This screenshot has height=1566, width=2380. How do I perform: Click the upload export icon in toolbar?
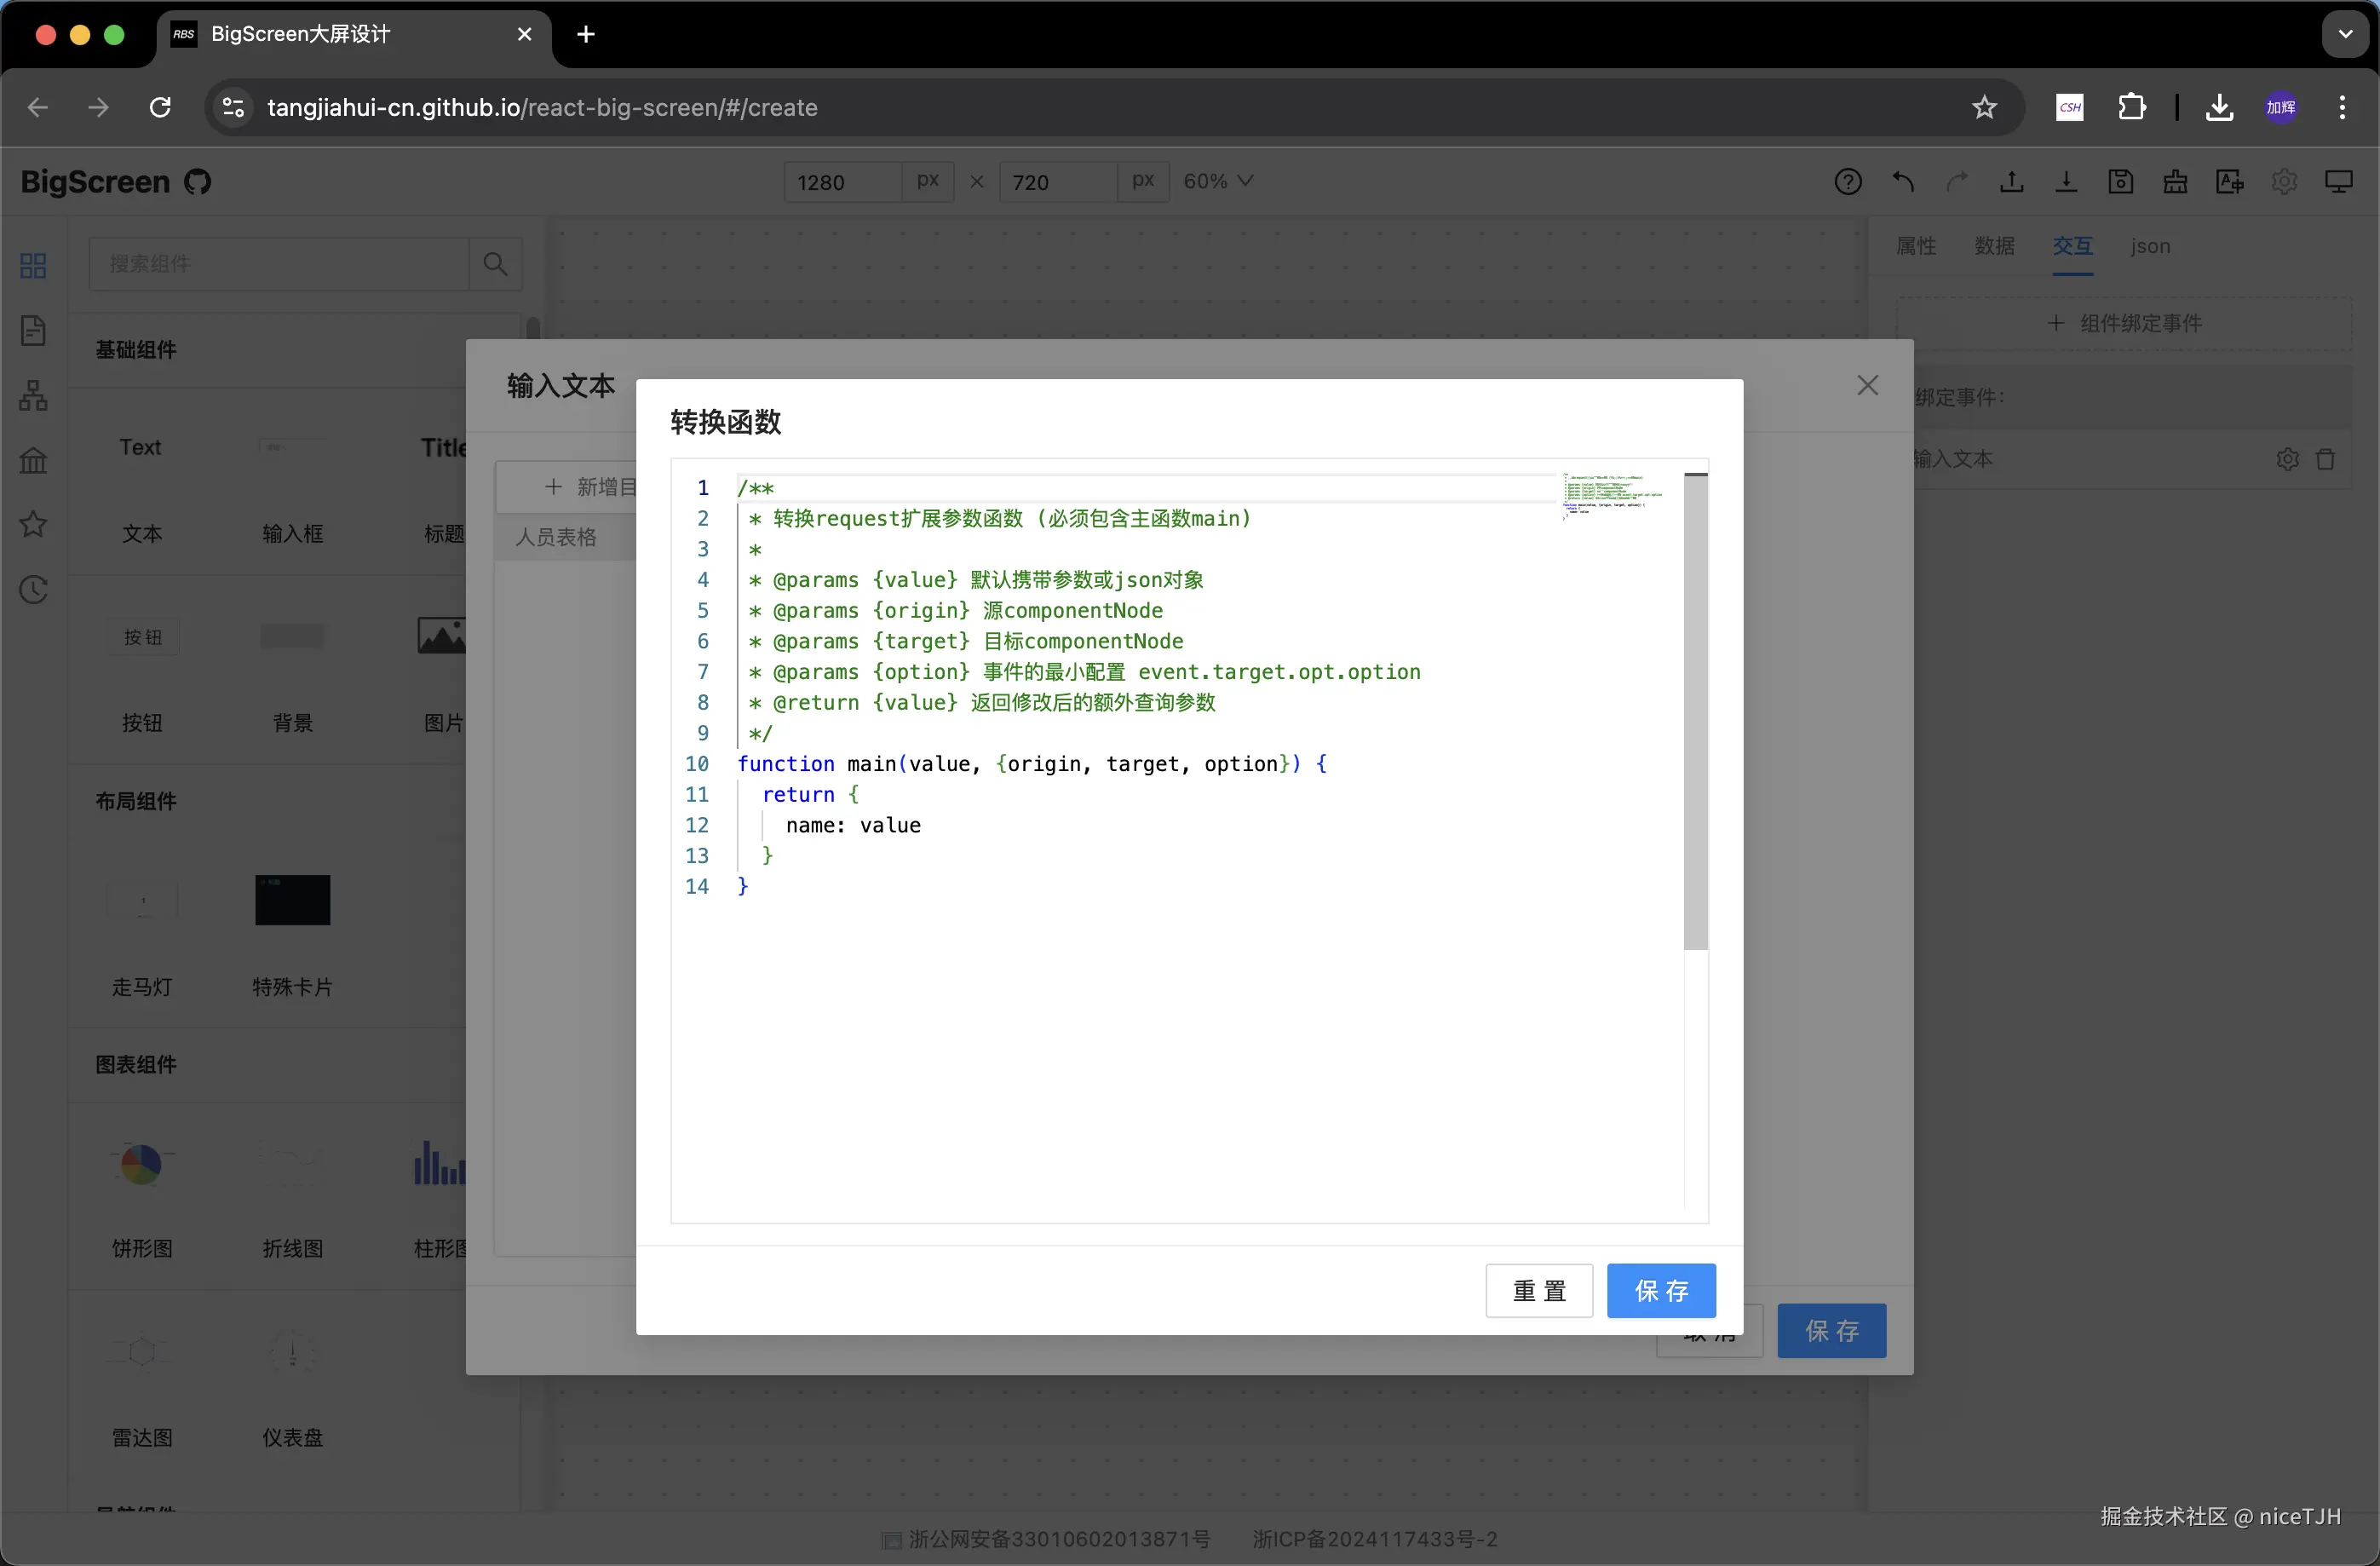[x=2011, y=182]
